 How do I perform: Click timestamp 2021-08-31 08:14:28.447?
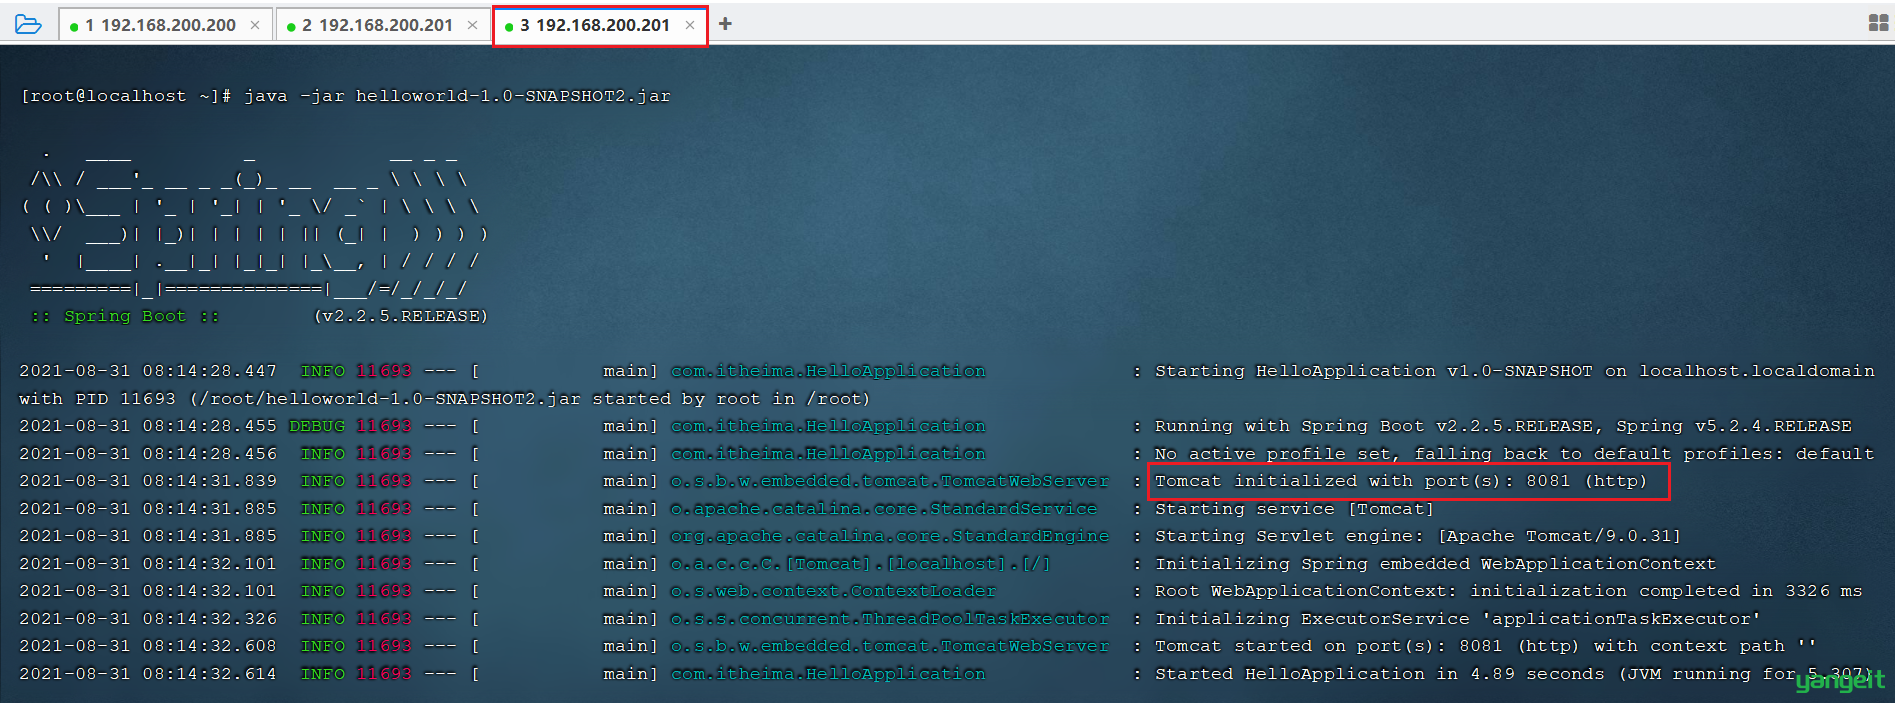(148, 371)
